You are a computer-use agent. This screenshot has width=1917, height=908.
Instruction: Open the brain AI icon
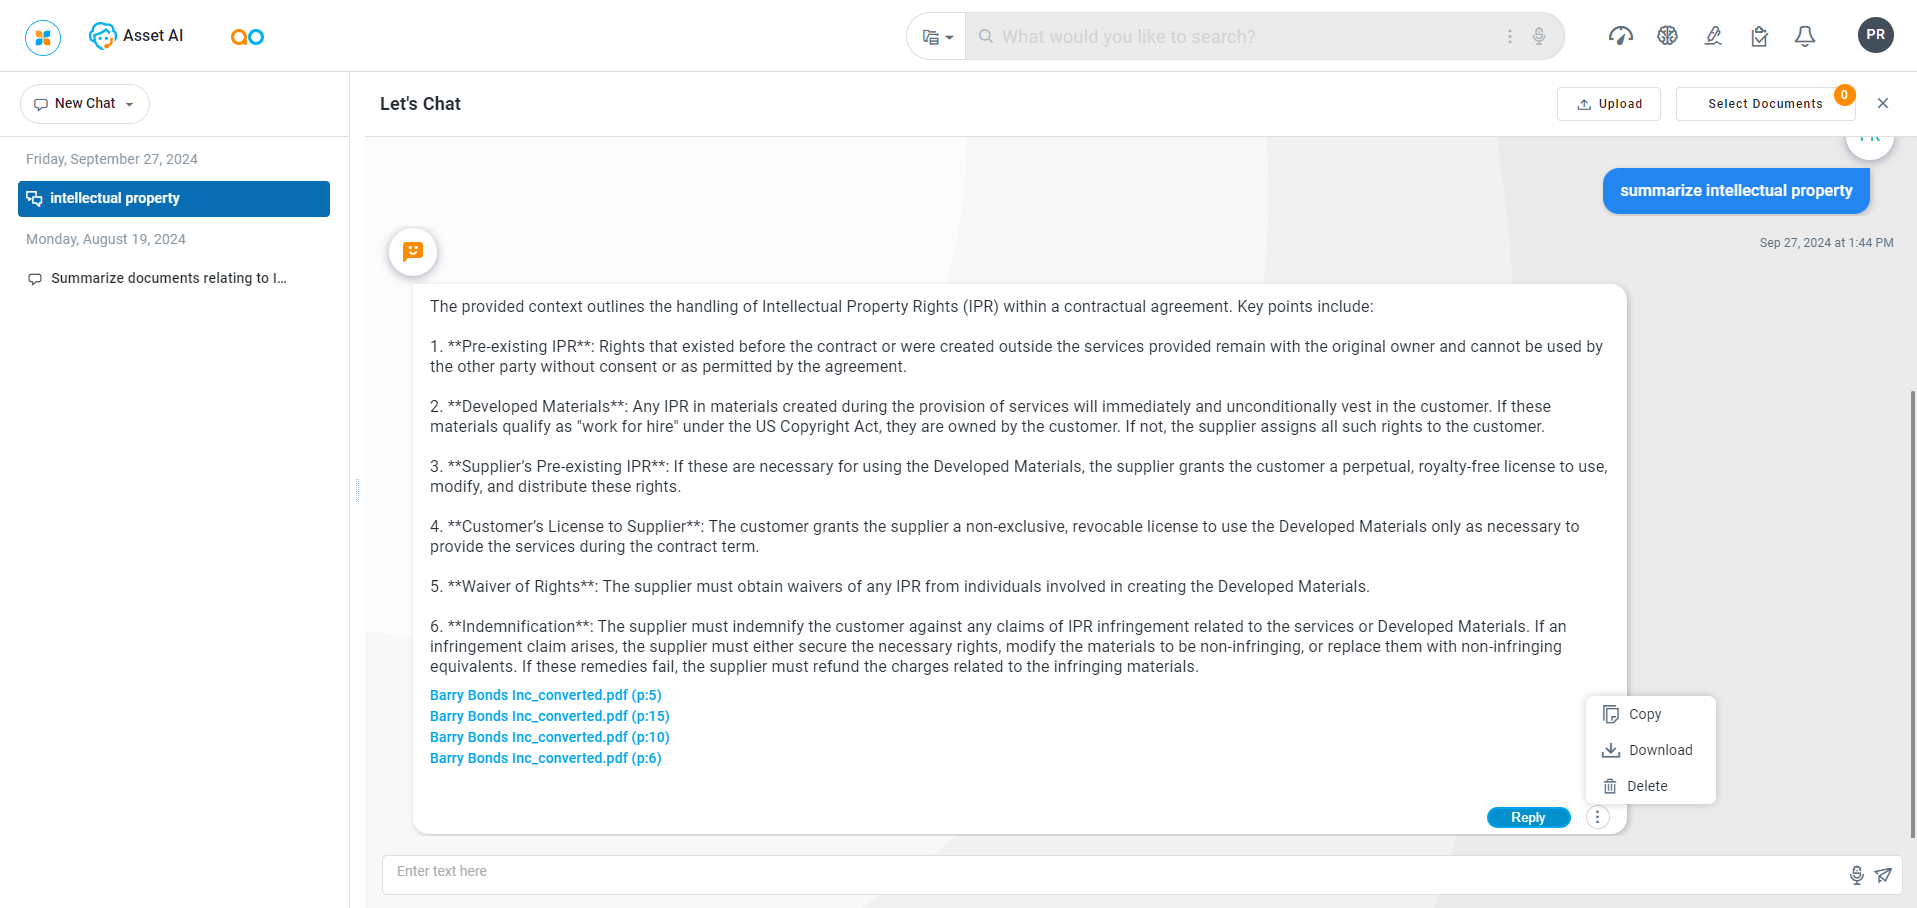tap(1667, 36)
